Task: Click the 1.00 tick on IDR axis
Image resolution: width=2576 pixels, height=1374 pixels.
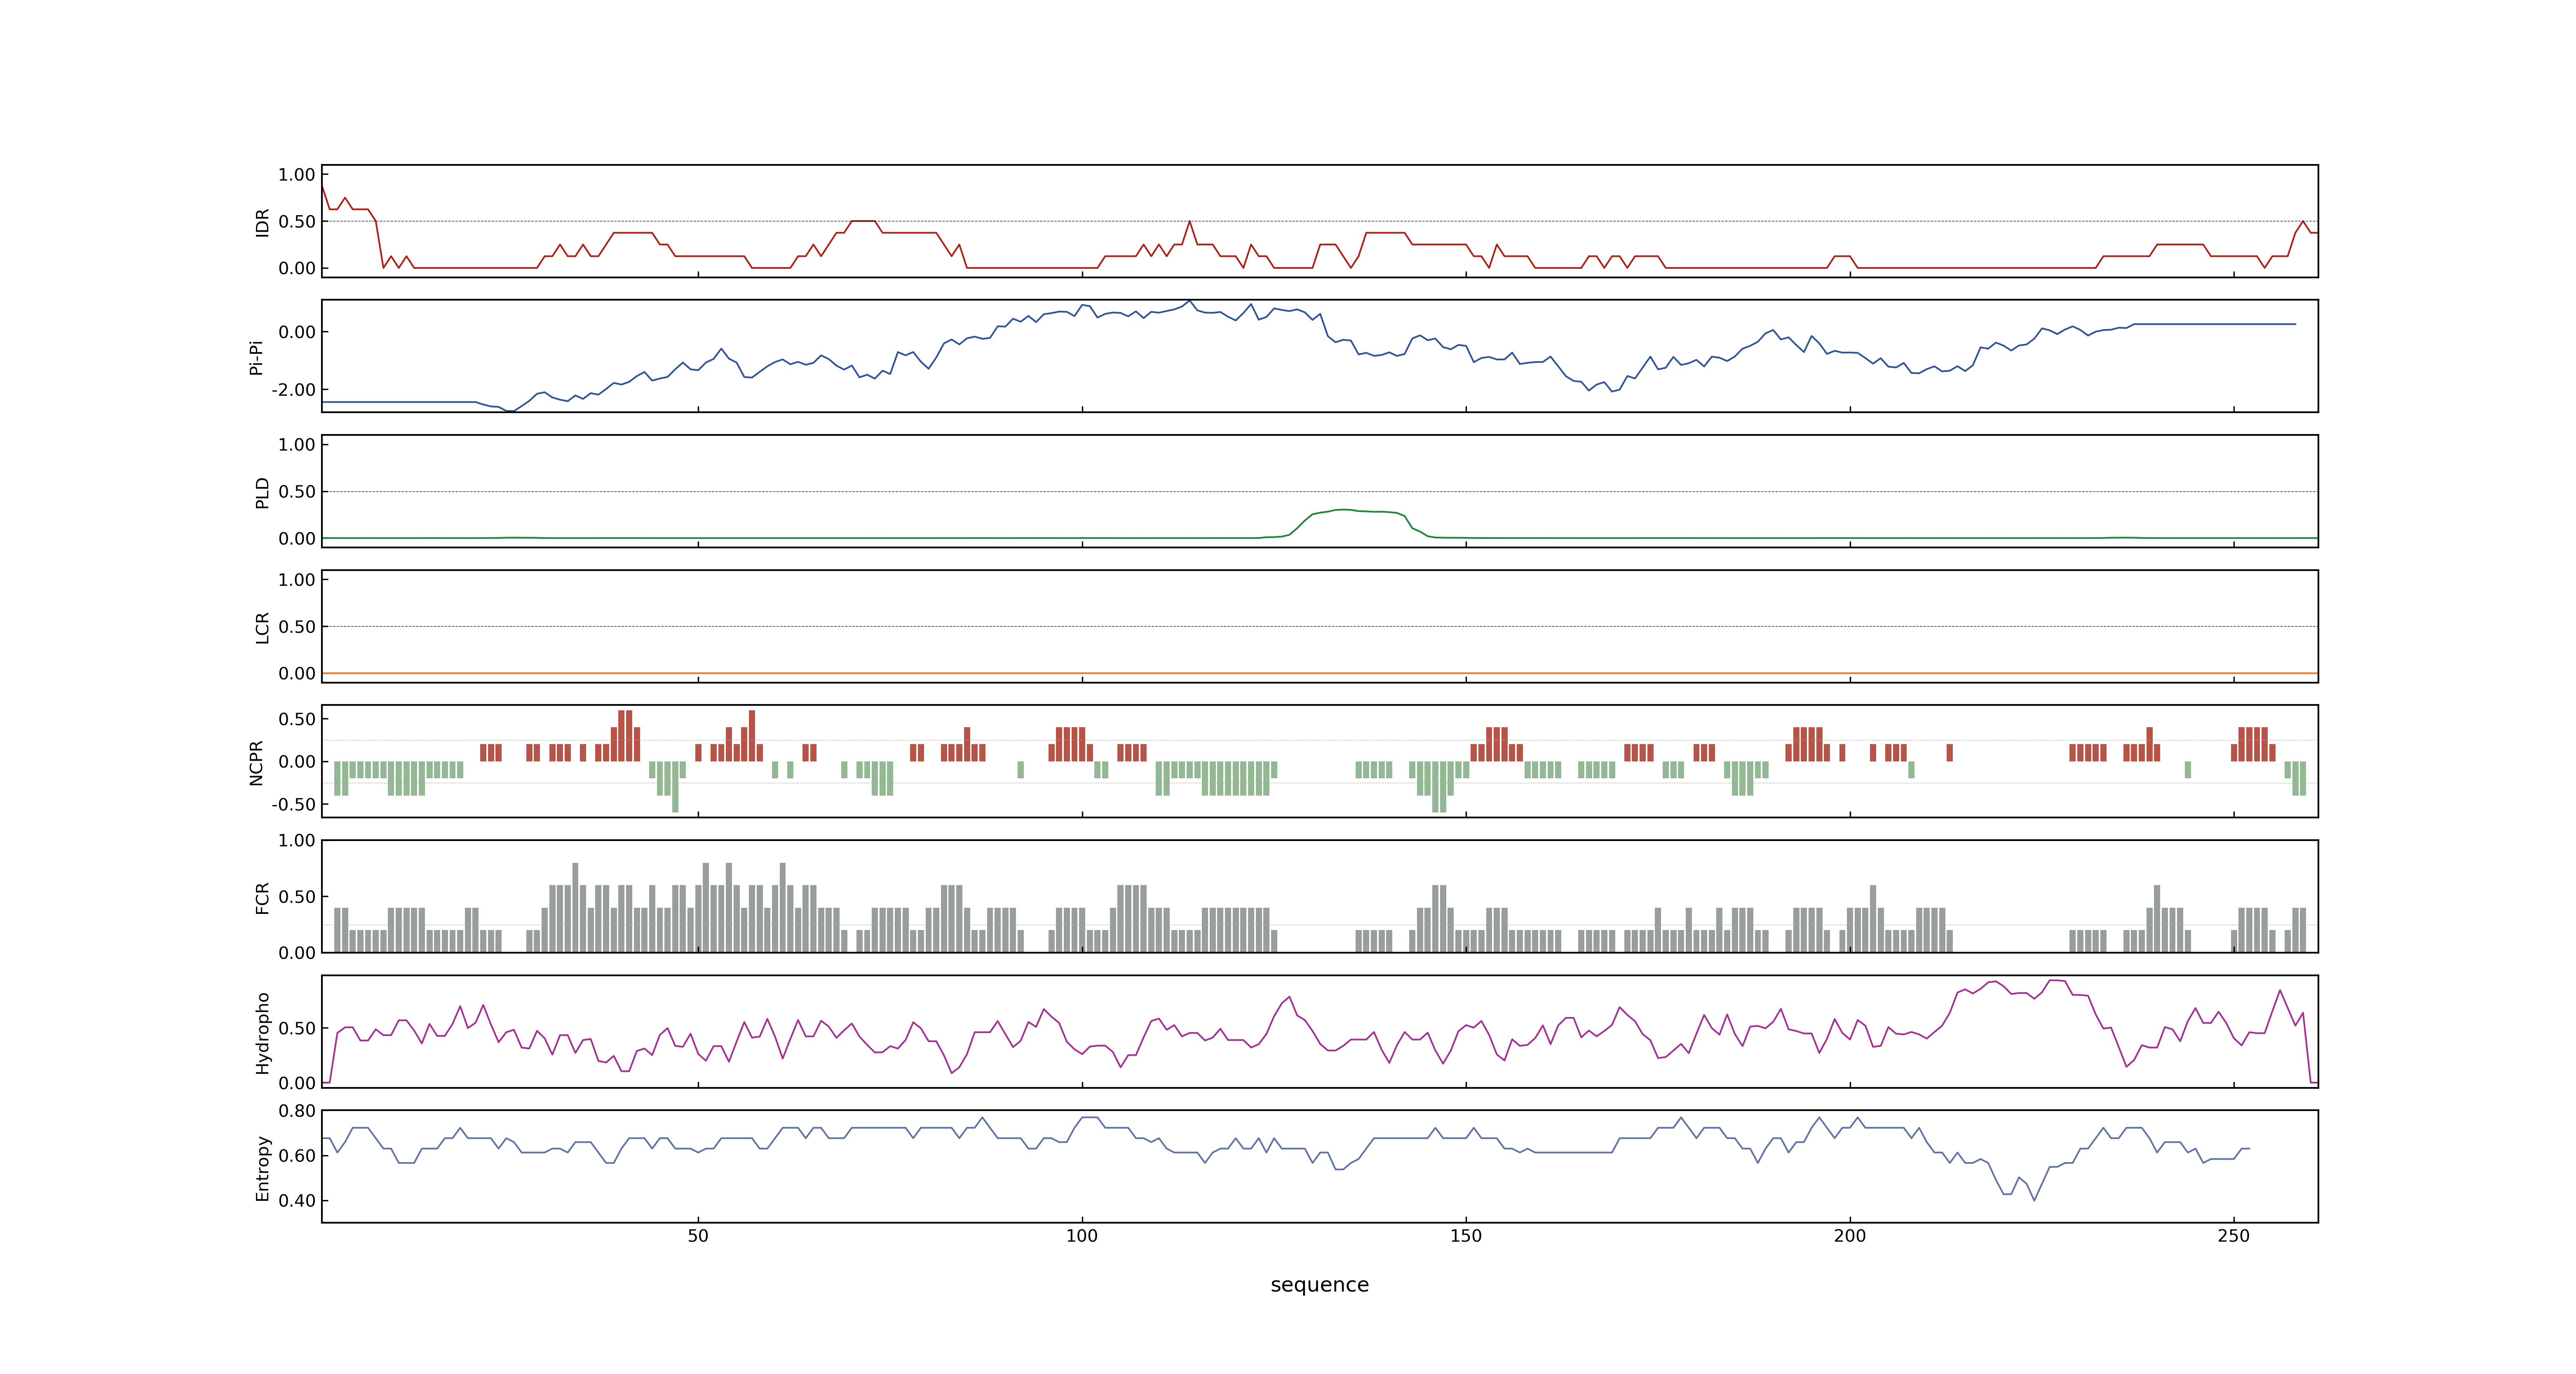Action: [x=297, y=175]
